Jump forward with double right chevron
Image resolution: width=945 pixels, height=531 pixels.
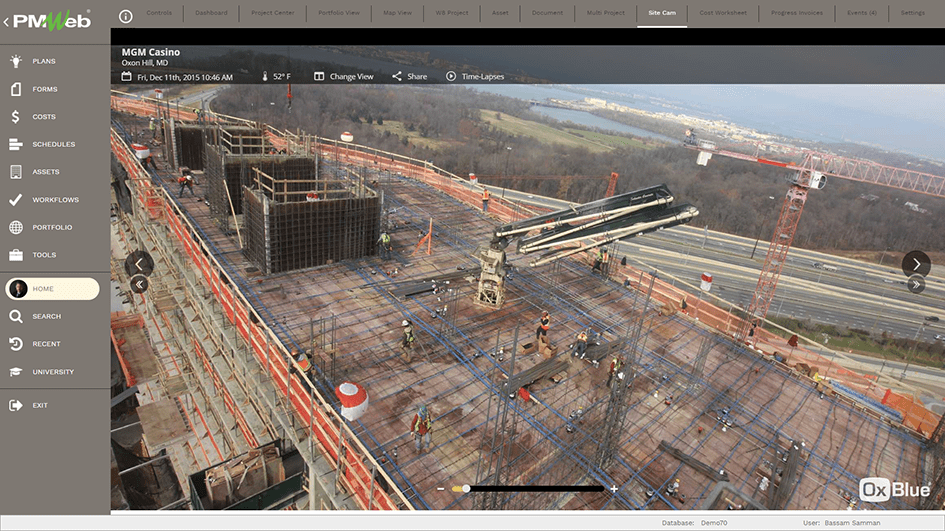pyautogui.click(x=916, y=284)
